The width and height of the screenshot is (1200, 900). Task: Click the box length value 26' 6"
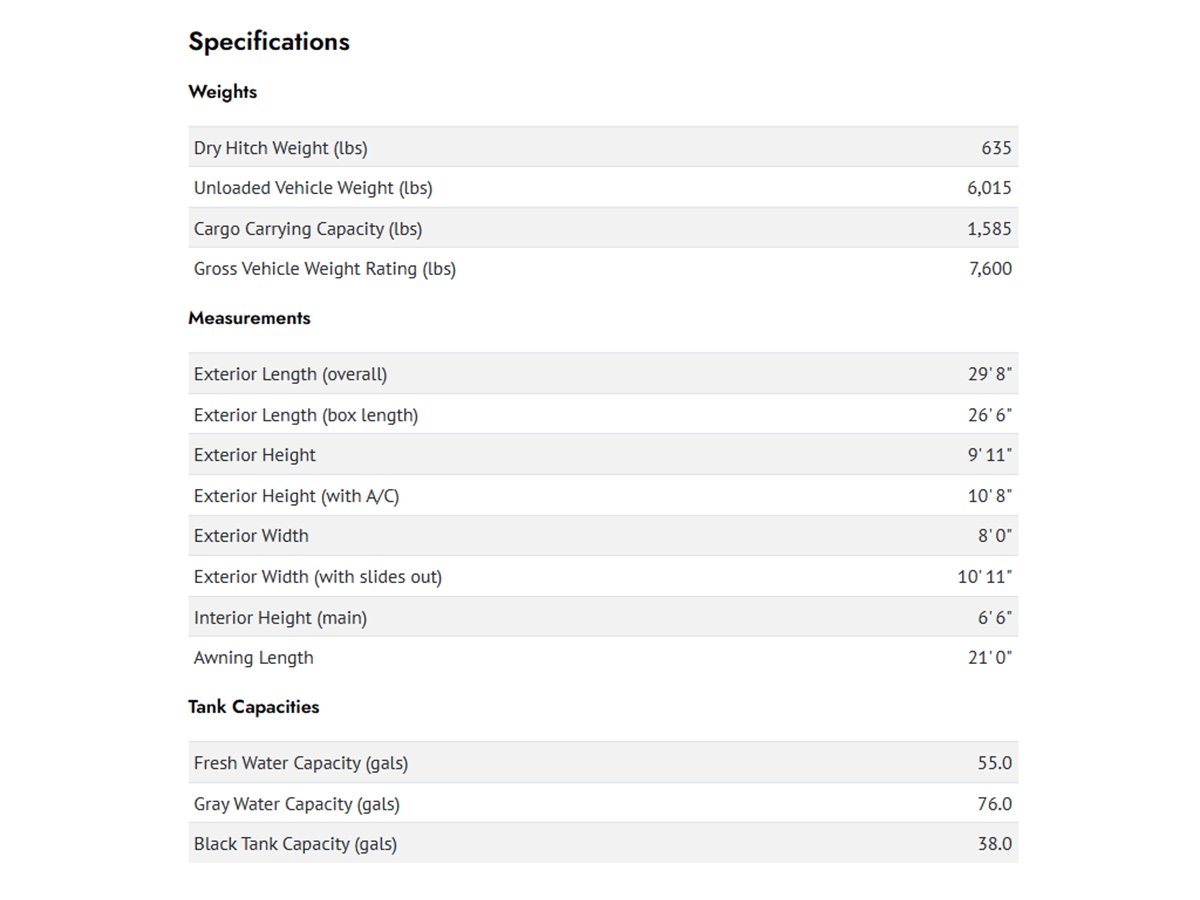pyautogui.click(x=990, y=415)
